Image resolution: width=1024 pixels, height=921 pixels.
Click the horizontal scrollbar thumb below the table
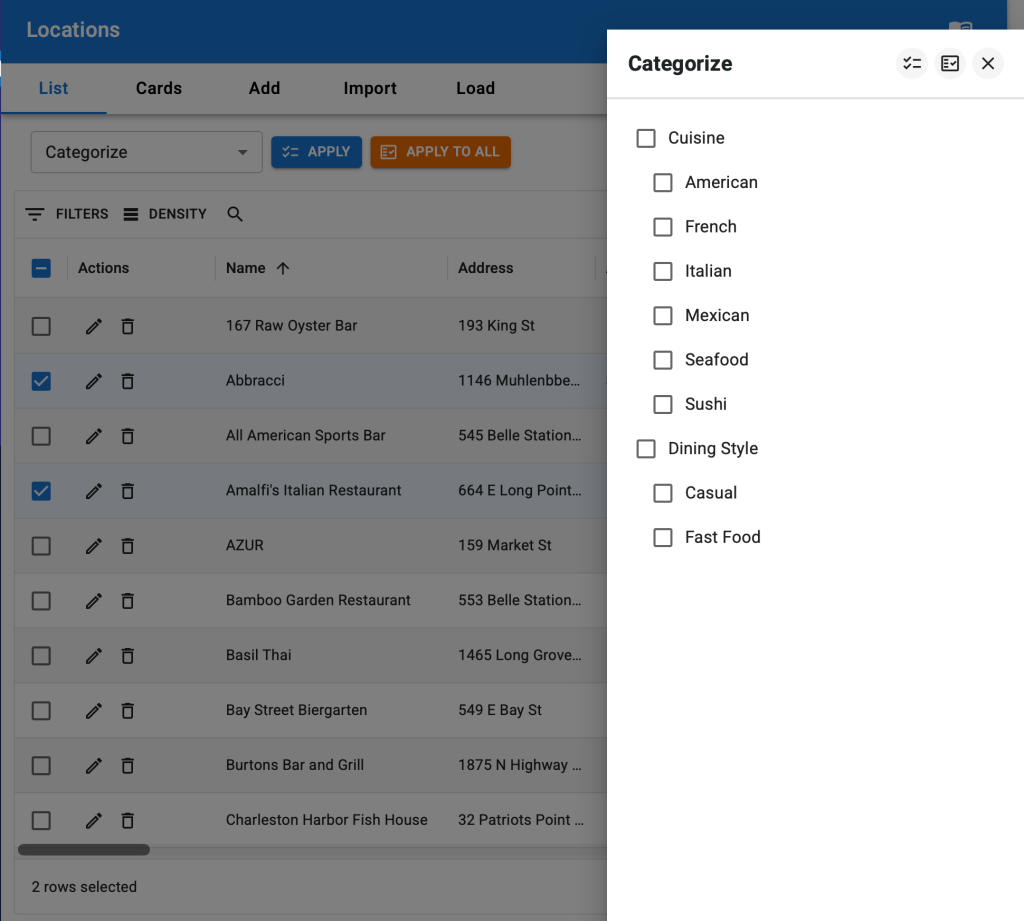click(84, 850)
